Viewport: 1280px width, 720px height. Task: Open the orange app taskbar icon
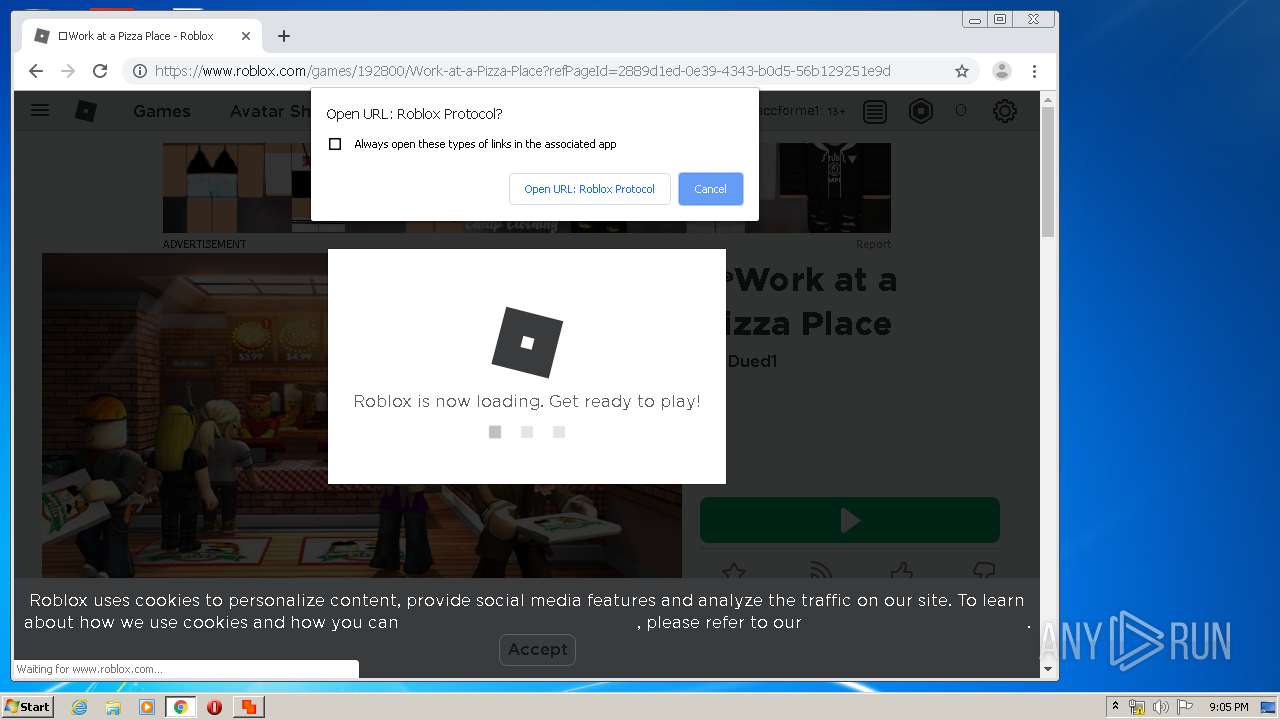248,707
